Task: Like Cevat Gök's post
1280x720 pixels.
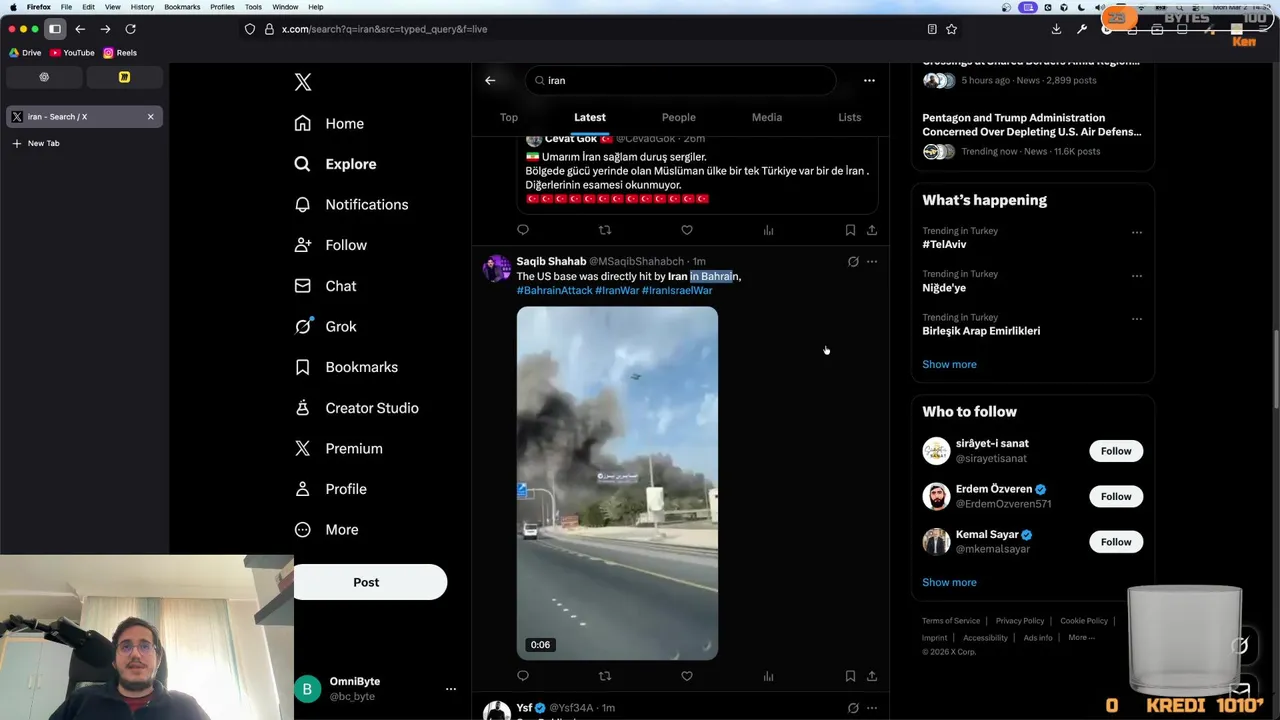Action: pos(687,230)
